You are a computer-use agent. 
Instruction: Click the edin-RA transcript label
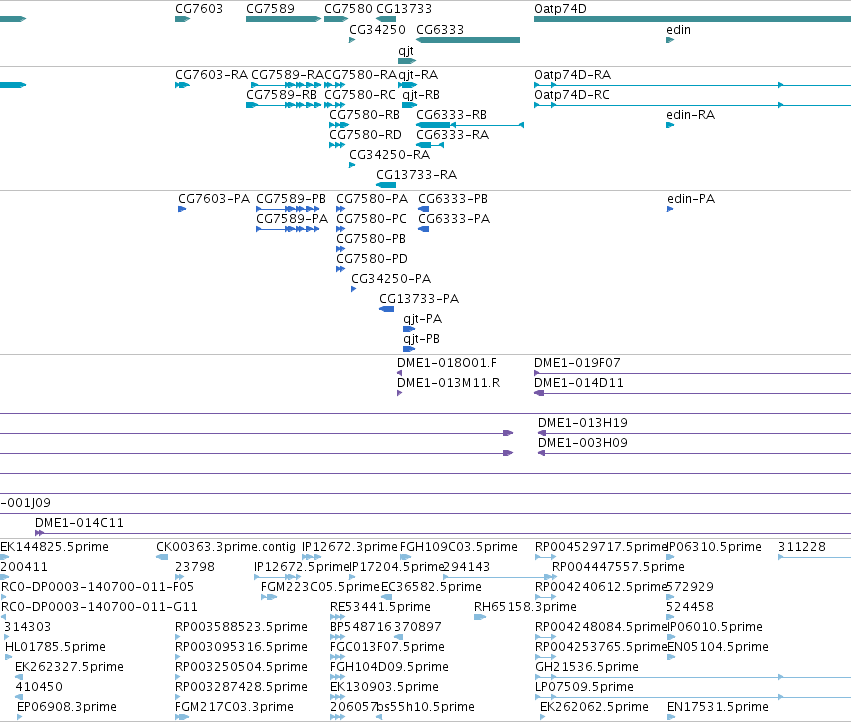[x=690, y=115]
